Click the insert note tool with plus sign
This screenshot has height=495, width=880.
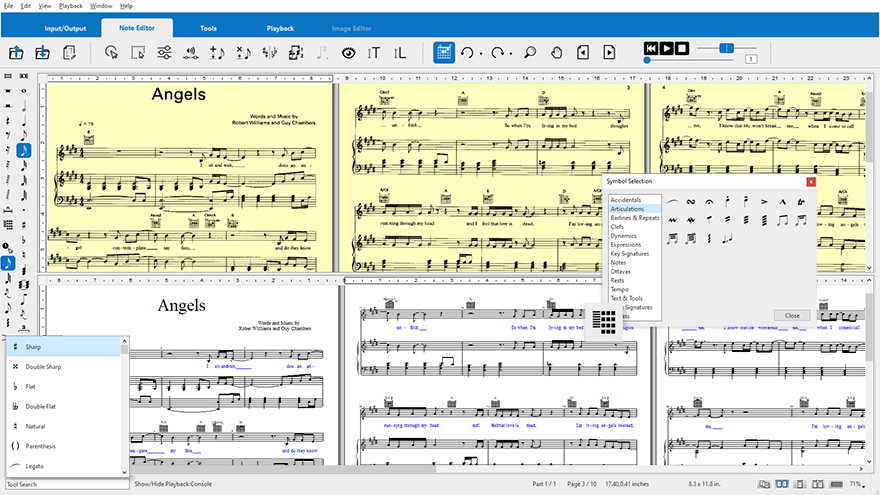(217, 53)
